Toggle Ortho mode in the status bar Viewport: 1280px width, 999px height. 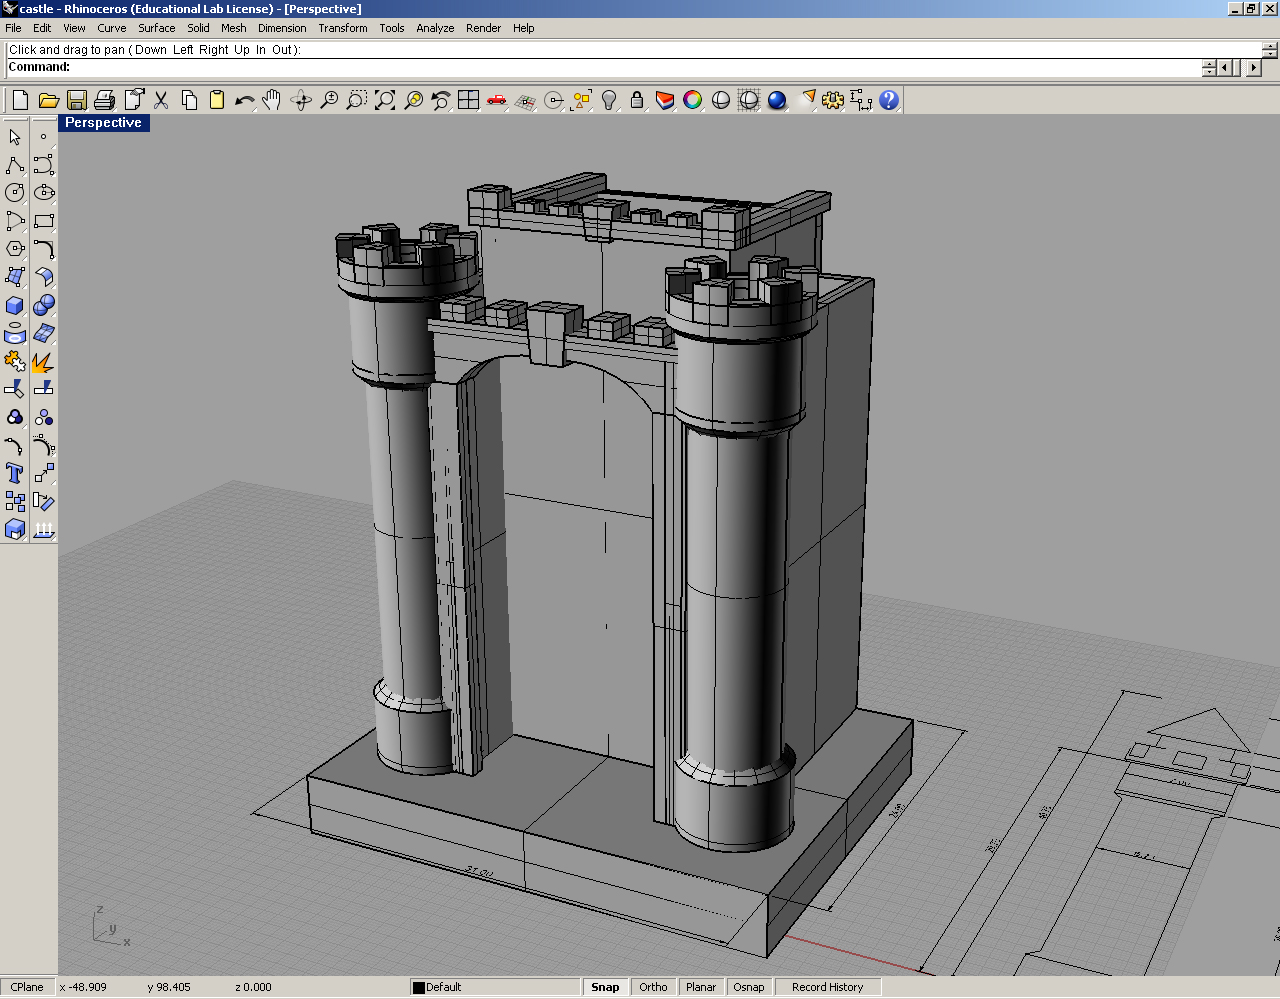click(x=653, y=987)
